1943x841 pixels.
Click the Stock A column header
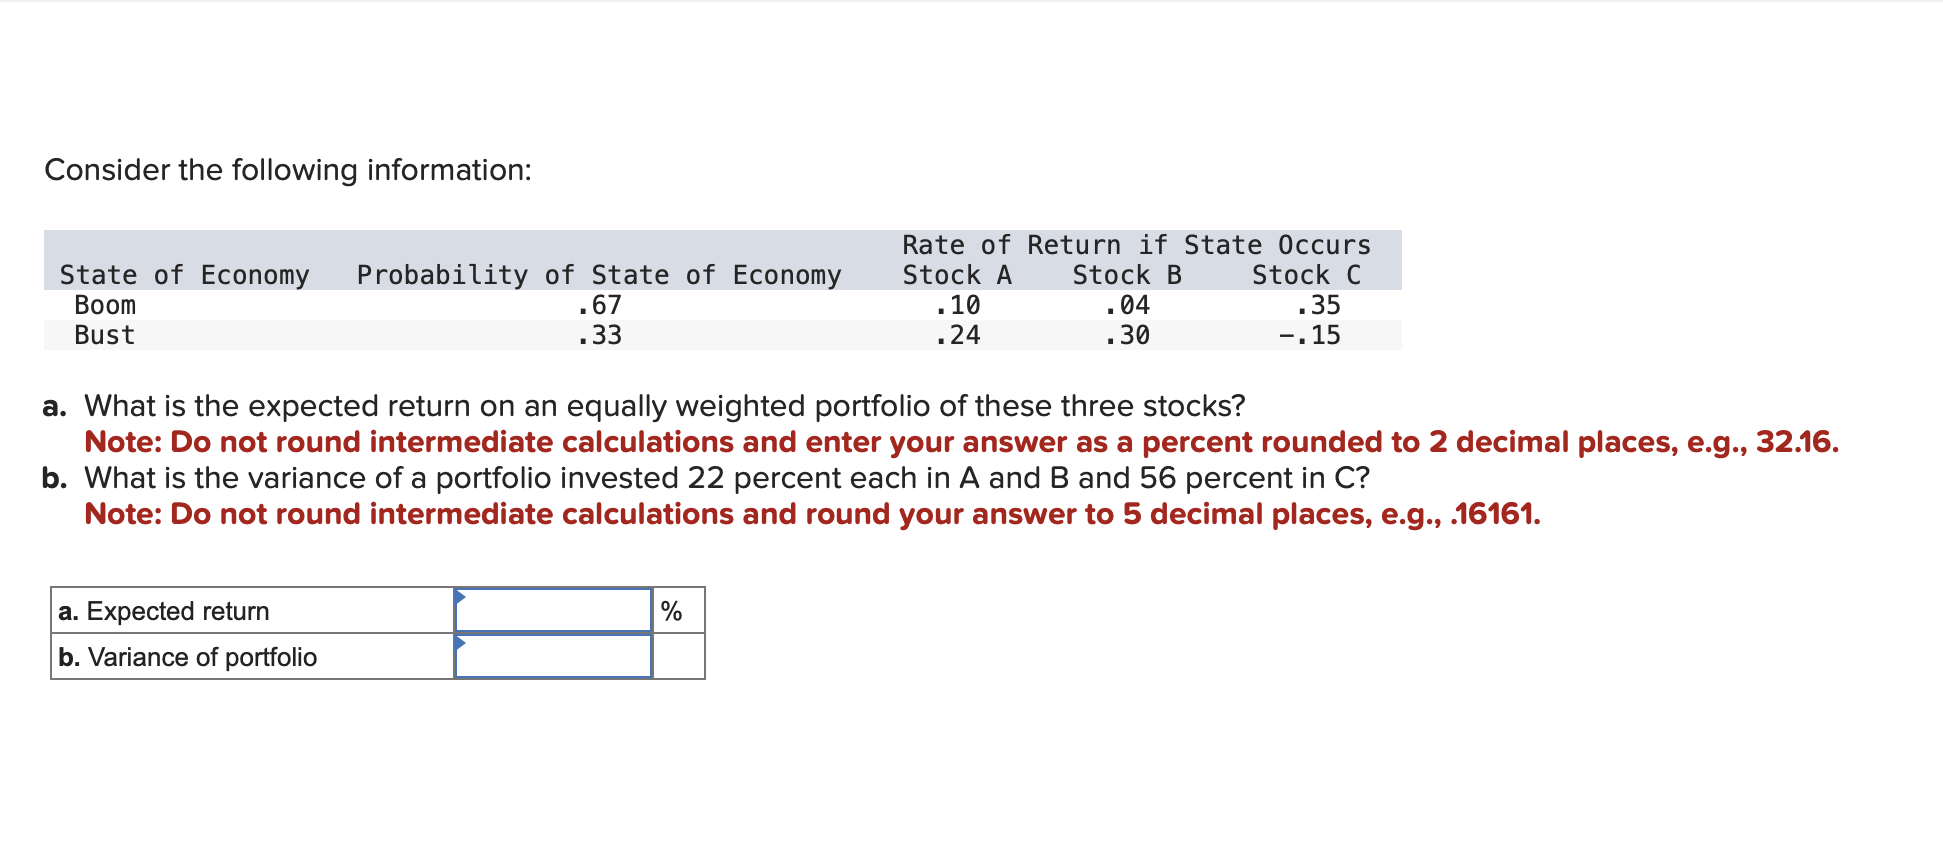[957, 275]
